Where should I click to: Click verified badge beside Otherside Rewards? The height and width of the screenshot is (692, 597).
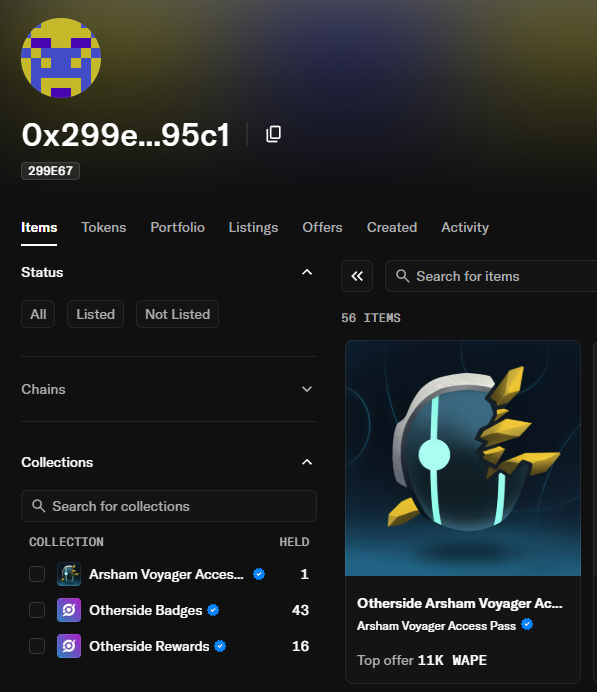point(220,646)
